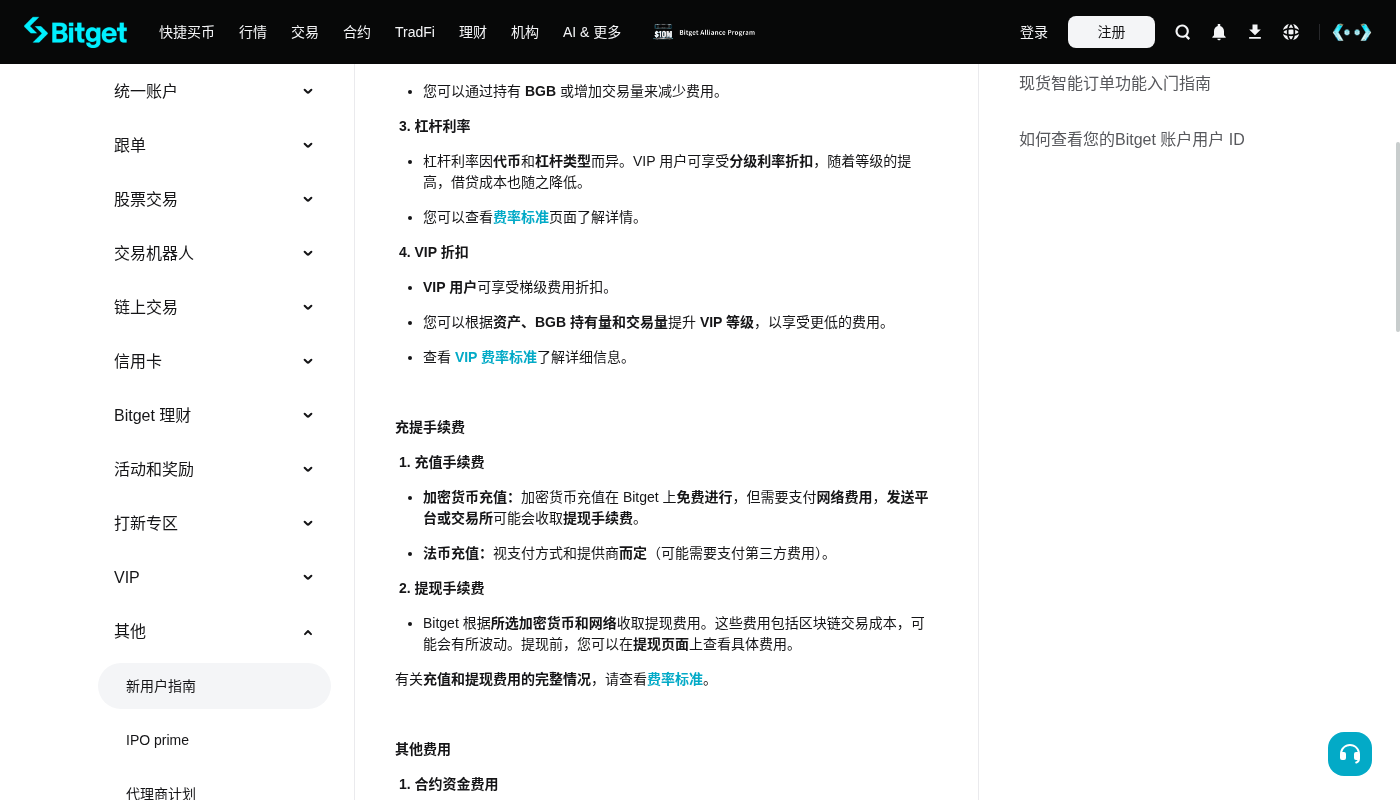
Task: Select 新用户指南 in the sidebar
Action: 214,686
